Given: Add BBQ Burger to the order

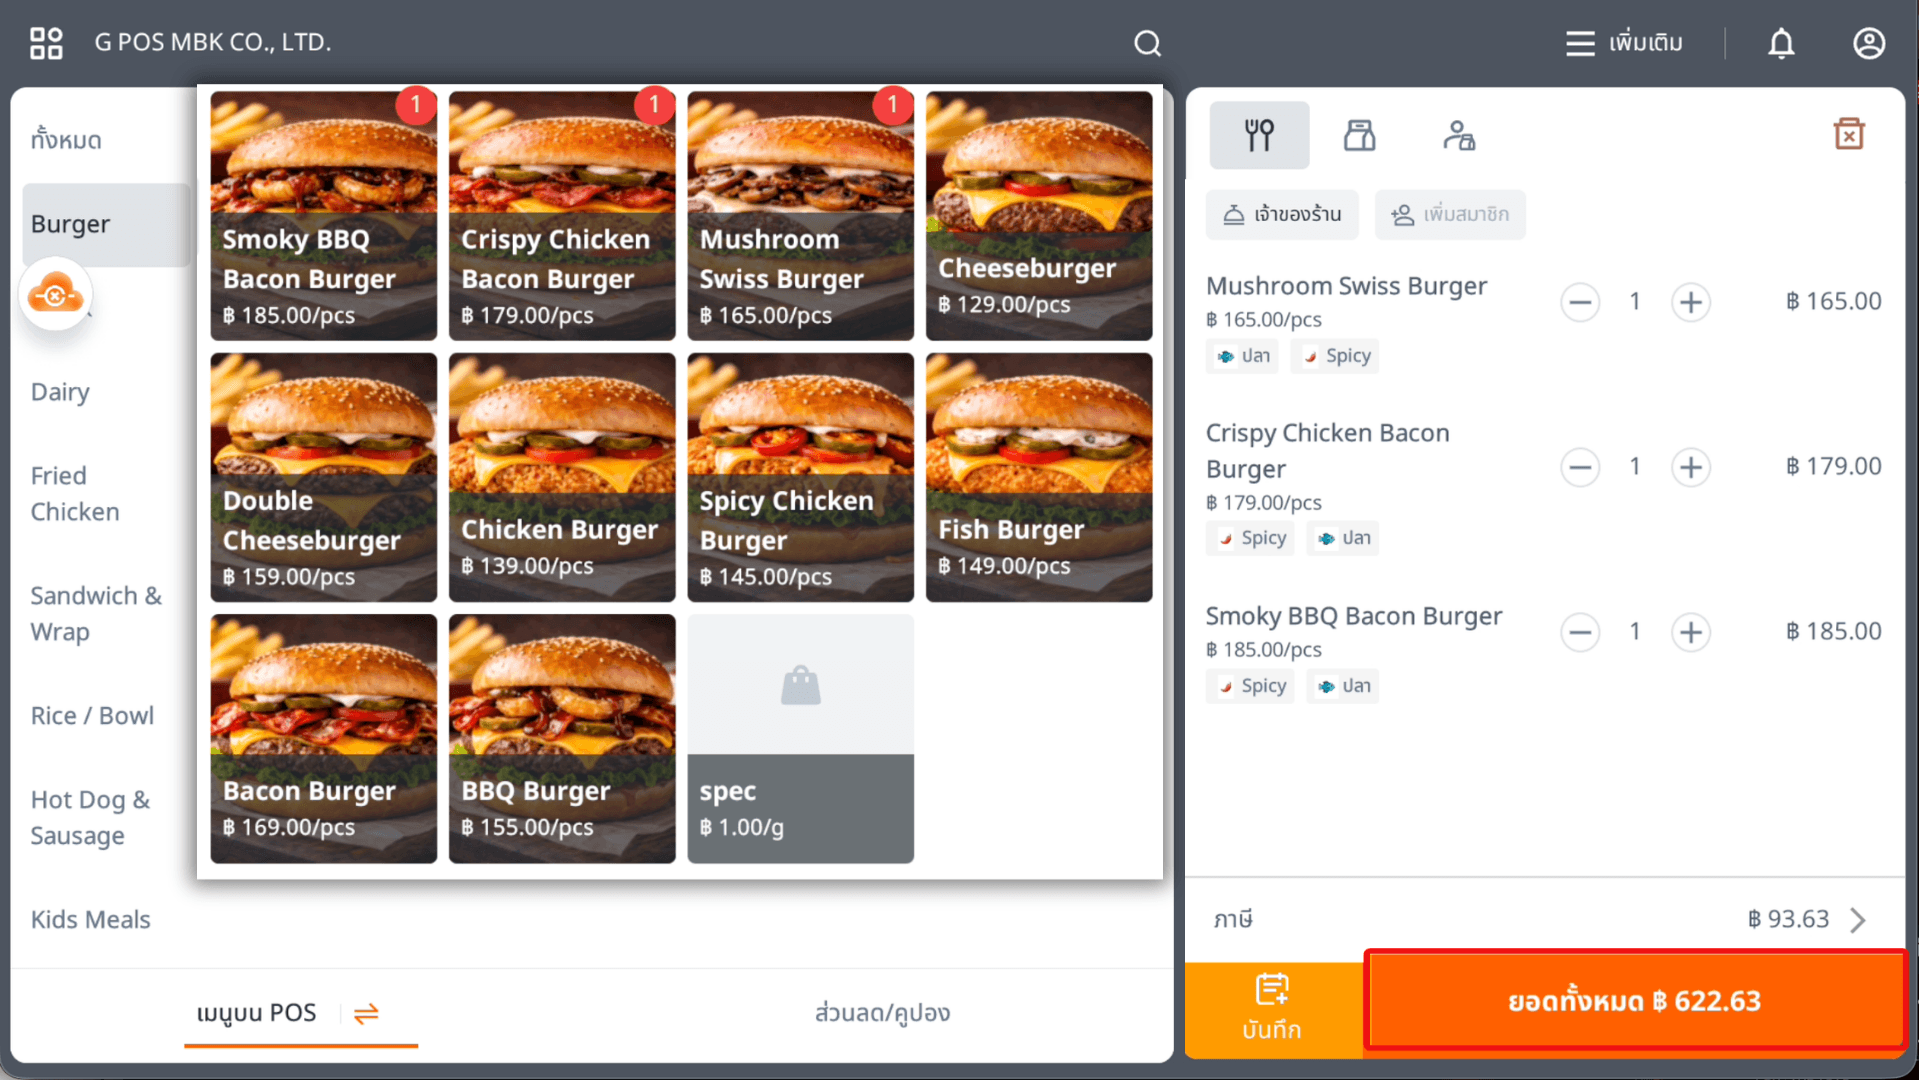Looking at the screenshot, I should 562,739.
